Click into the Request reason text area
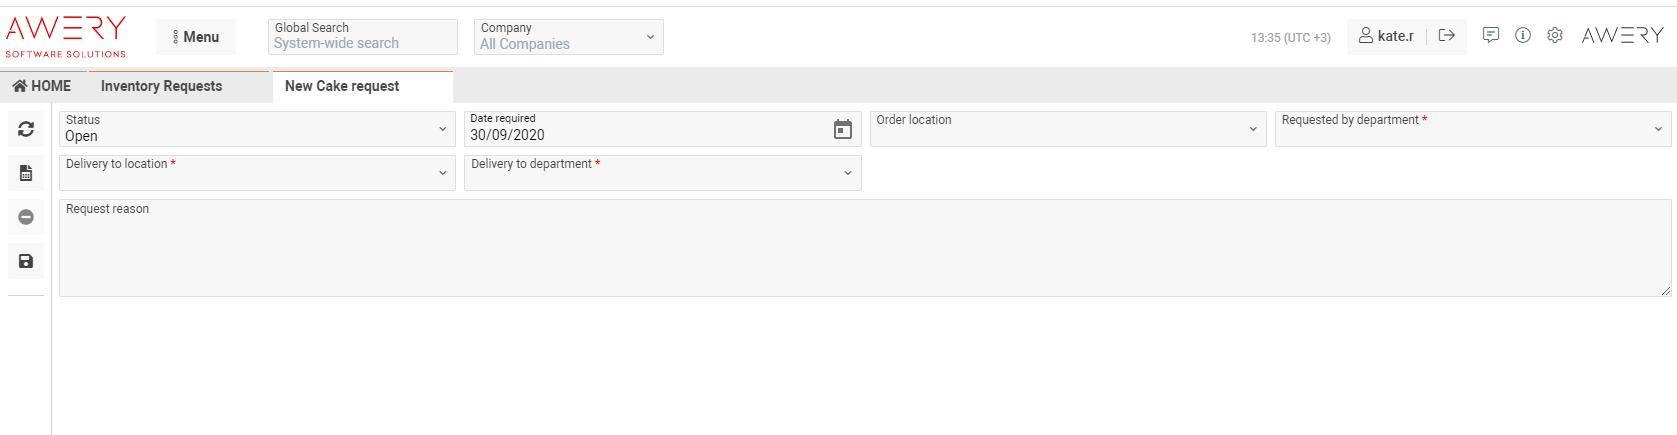Screen dimensions: 1677x435 (x=864, y=250)
